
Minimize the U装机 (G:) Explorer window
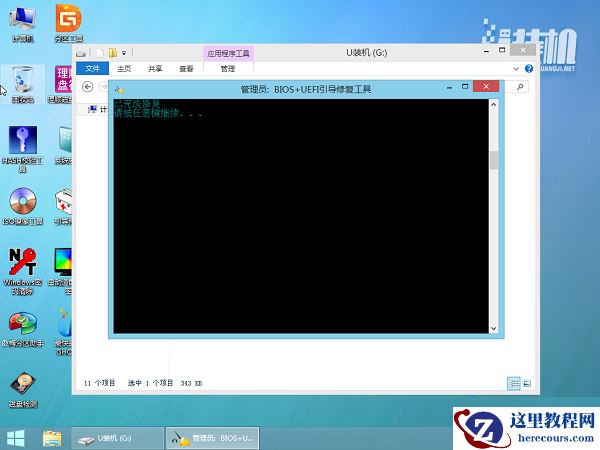click(x=486, y=51)
